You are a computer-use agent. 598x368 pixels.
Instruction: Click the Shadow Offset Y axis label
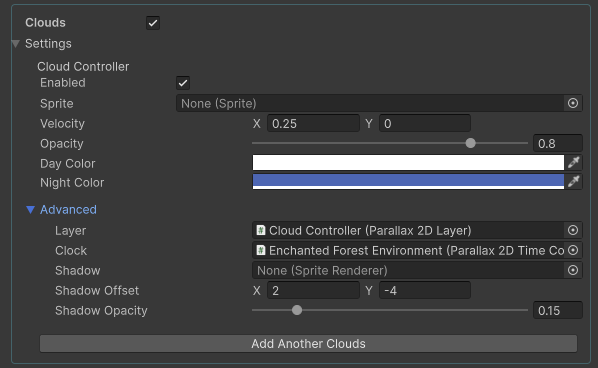pyautogui.click(x=369, y=291)
